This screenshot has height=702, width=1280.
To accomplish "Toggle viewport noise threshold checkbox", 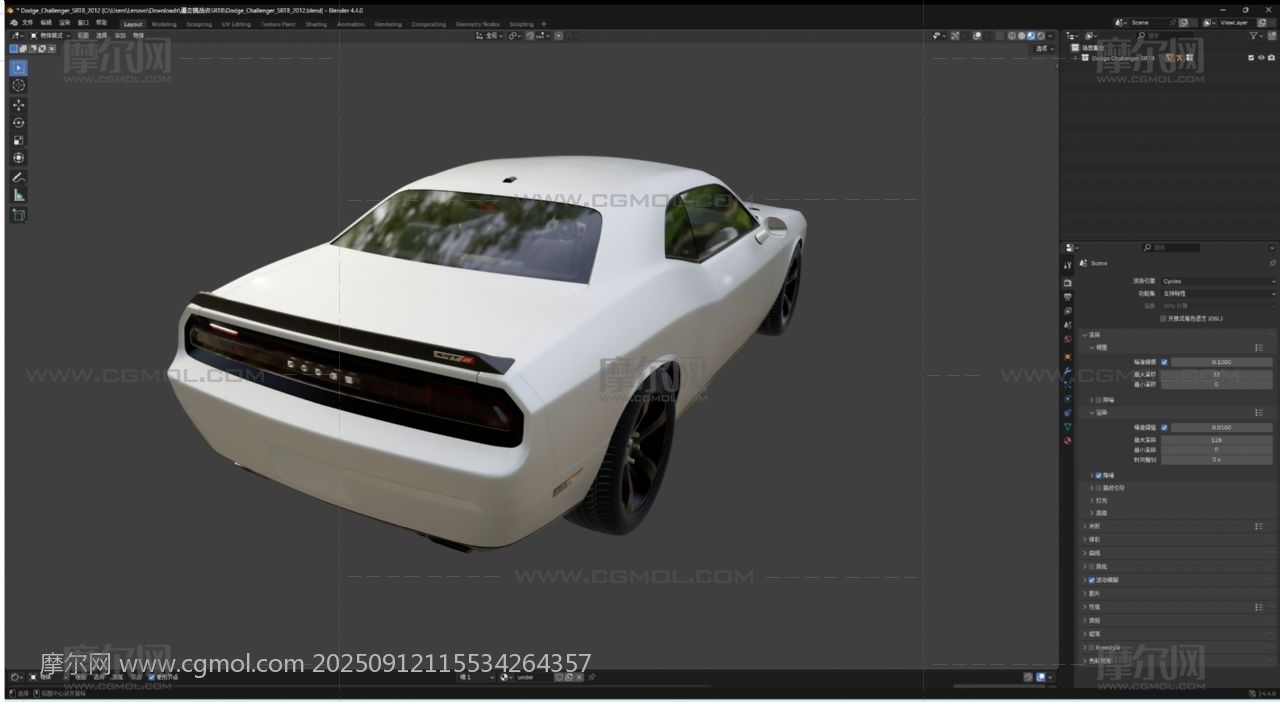I will click(x=1164, y=362).
